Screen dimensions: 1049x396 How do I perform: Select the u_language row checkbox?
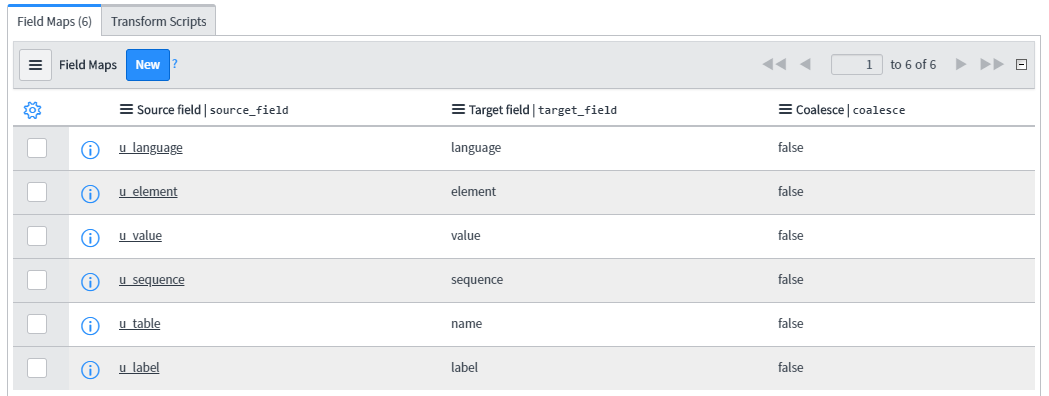(x=37, y=148)
